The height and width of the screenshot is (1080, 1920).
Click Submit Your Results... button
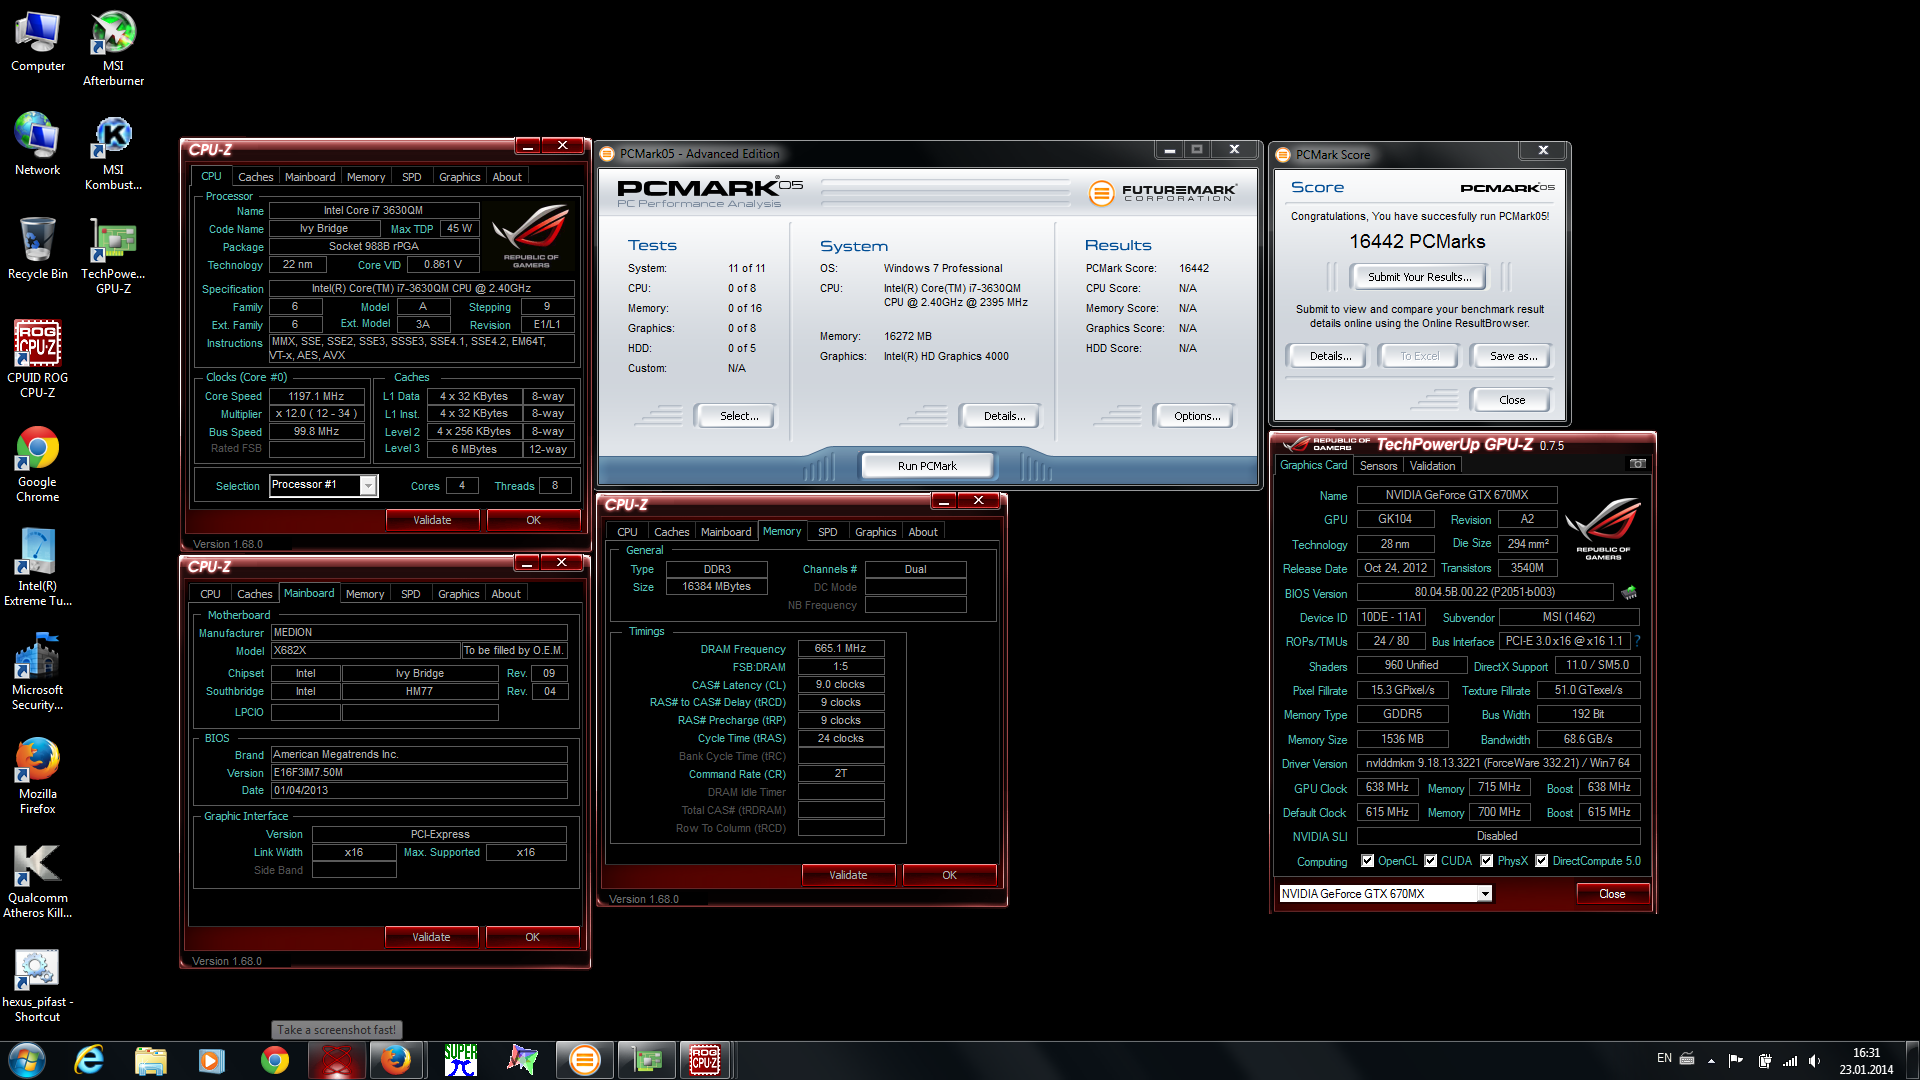pyautogui.click(x=1419, y=277)
